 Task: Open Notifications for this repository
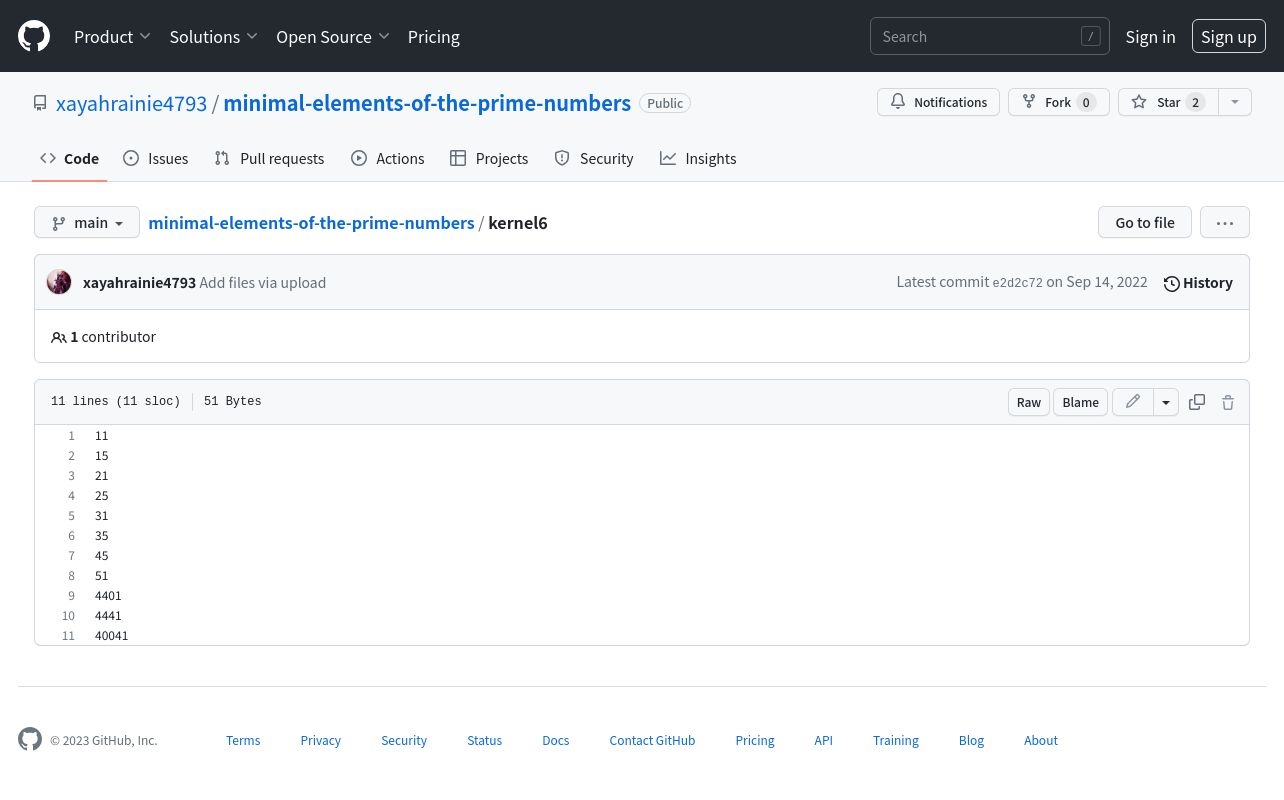938,102
